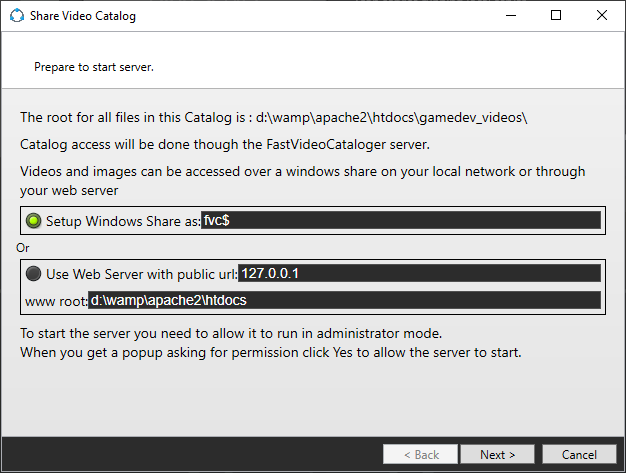This screenshot has height=473, width=626.
Task: Click the catalog root path text line
Action: [273, 117]
